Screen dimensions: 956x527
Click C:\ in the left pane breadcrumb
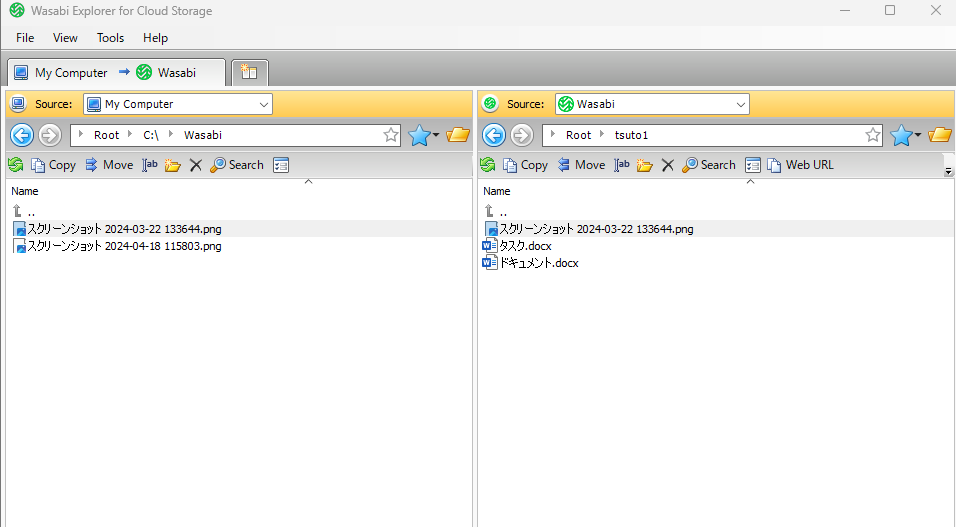(x=151, y=135)
